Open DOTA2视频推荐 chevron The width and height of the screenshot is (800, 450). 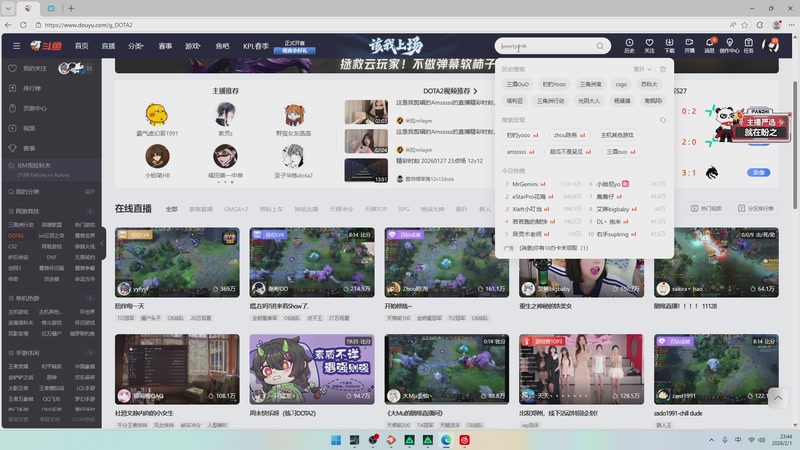476,91
